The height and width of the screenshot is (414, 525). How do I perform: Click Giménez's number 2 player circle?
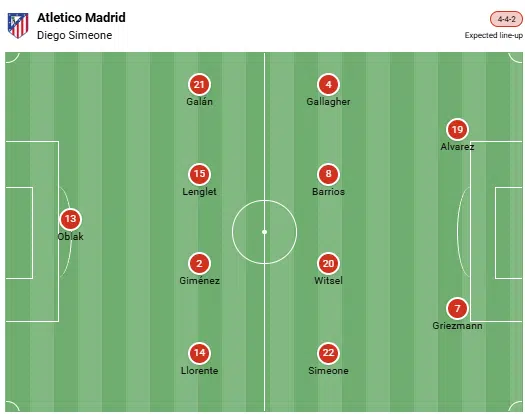click(x=199, y=264)
